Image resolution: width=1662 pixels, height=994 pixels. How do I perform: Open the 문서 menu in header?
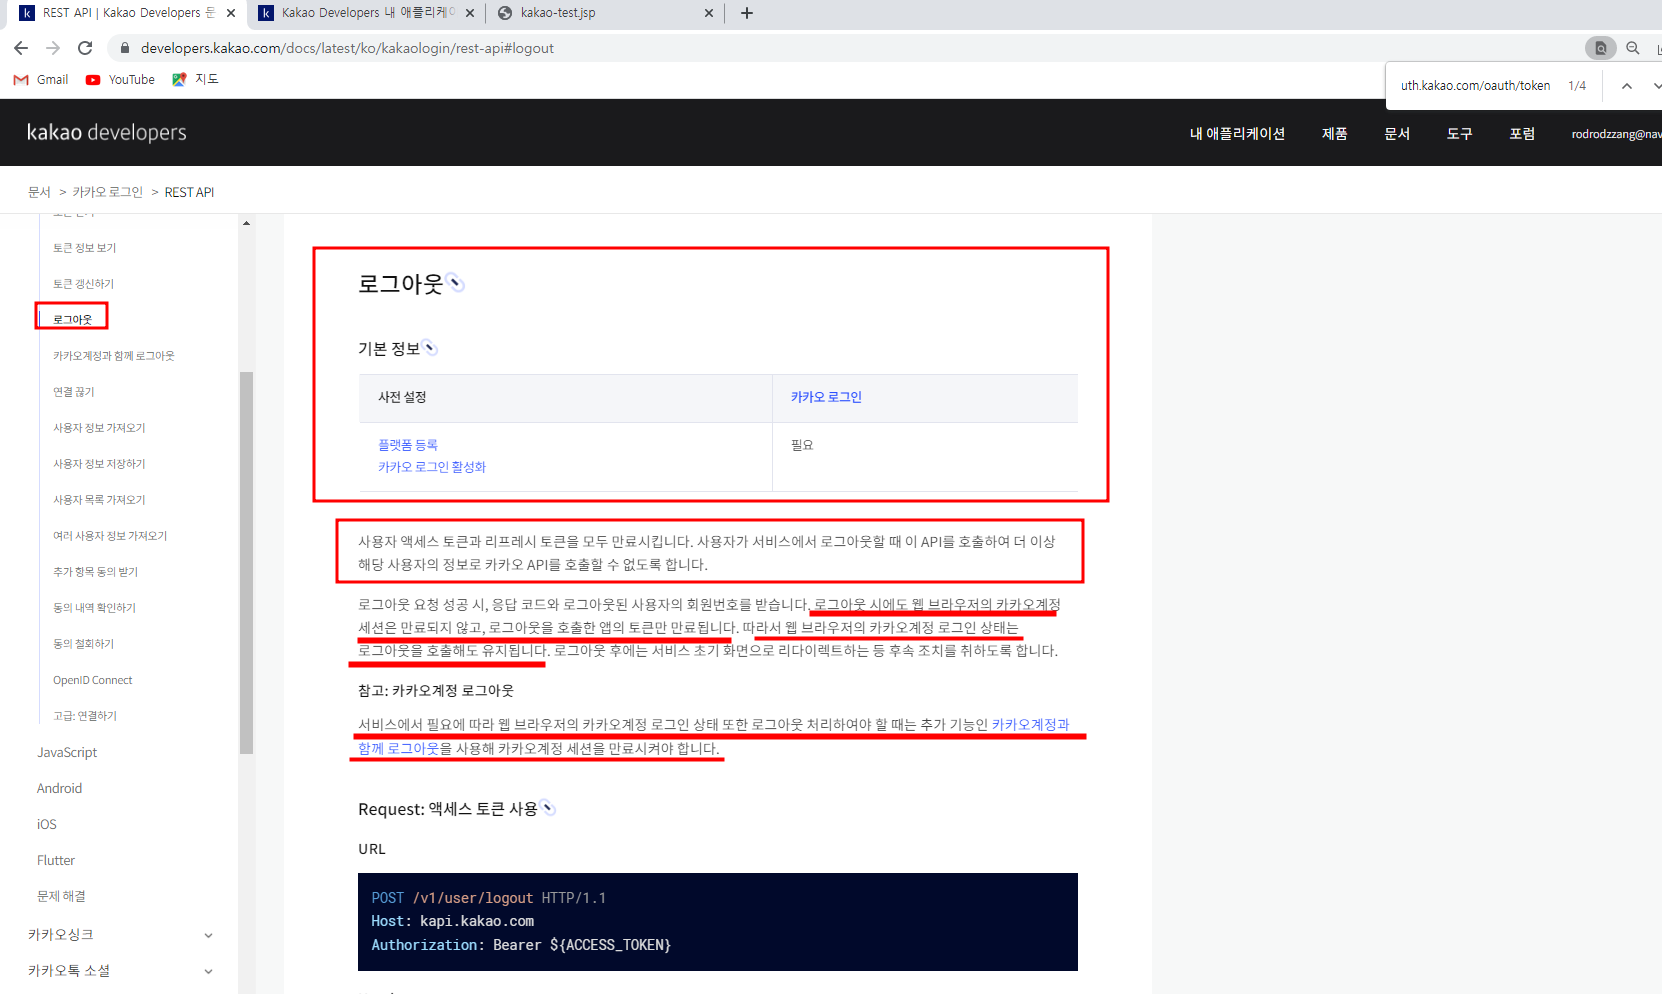1397,133
